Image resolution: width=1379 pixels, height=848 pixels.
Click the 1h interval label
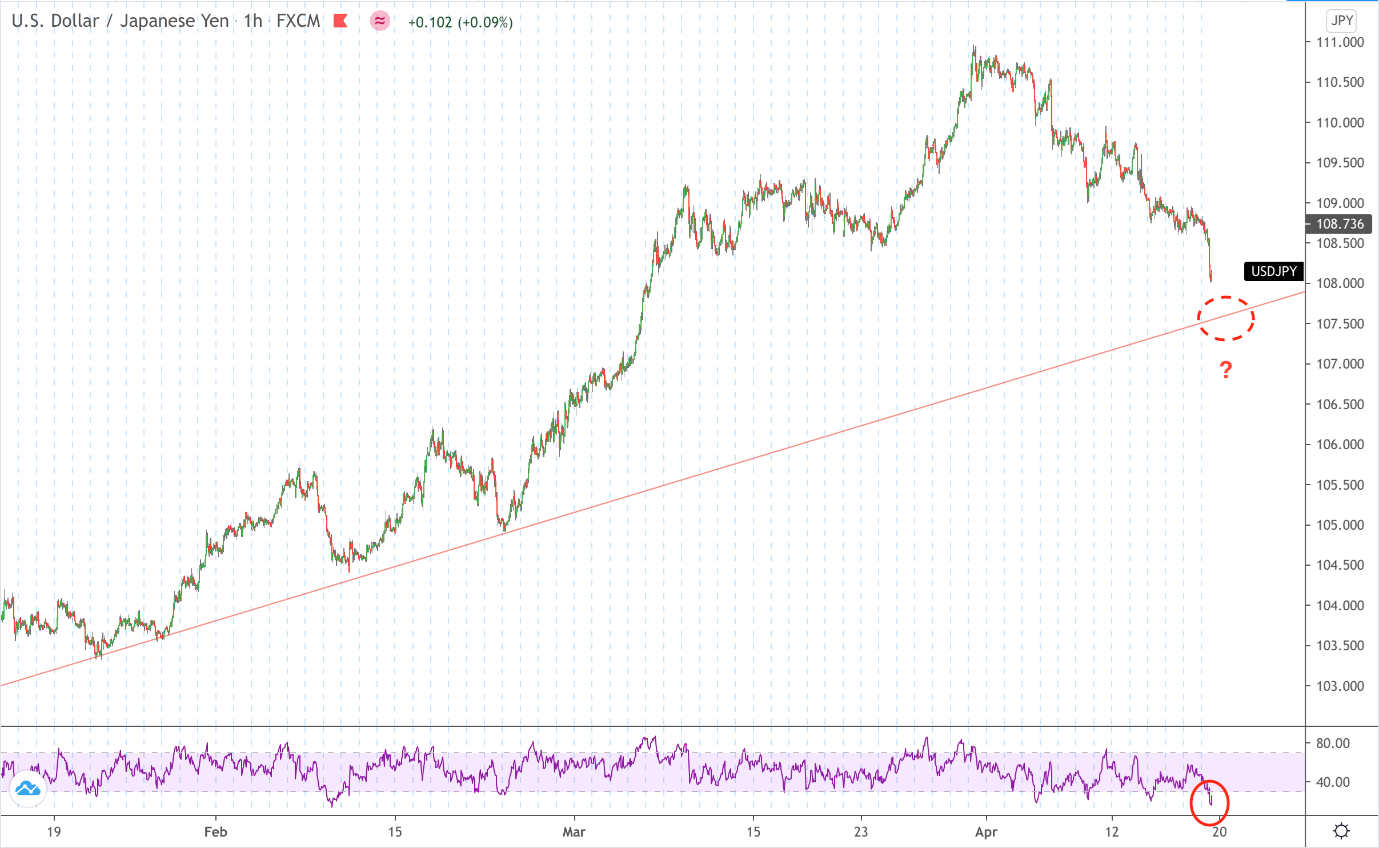tap(251, 20)
